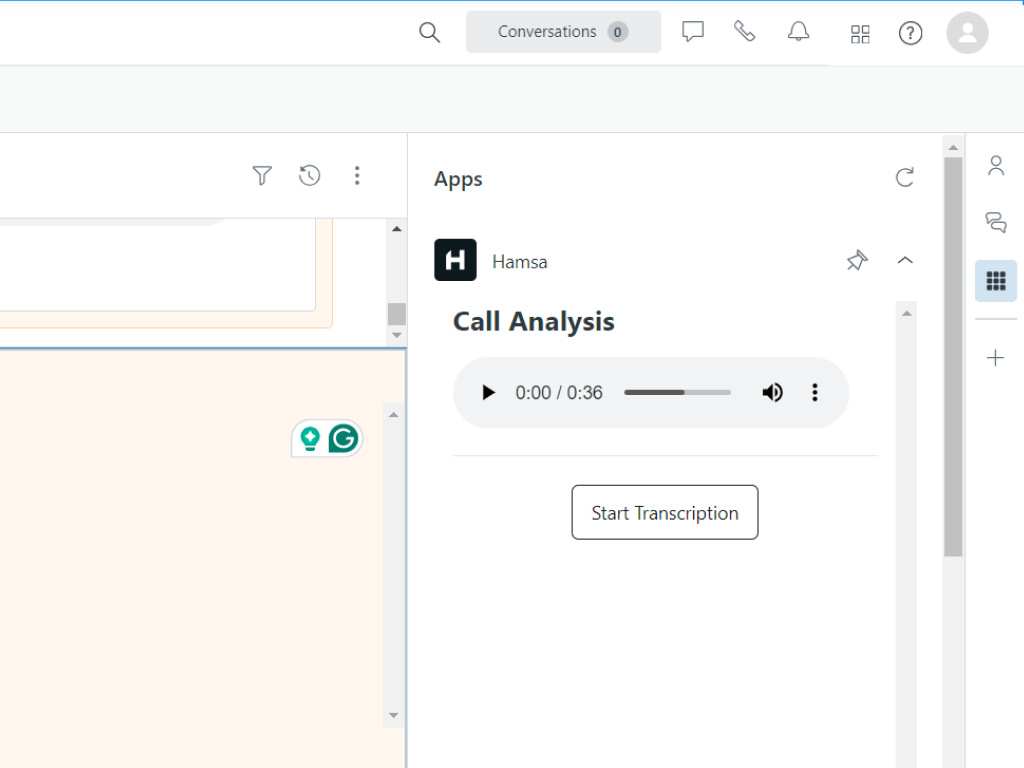Refresh the Apps panel
The width and height of the screenshot is (1024, 768).
click(904, 178)
